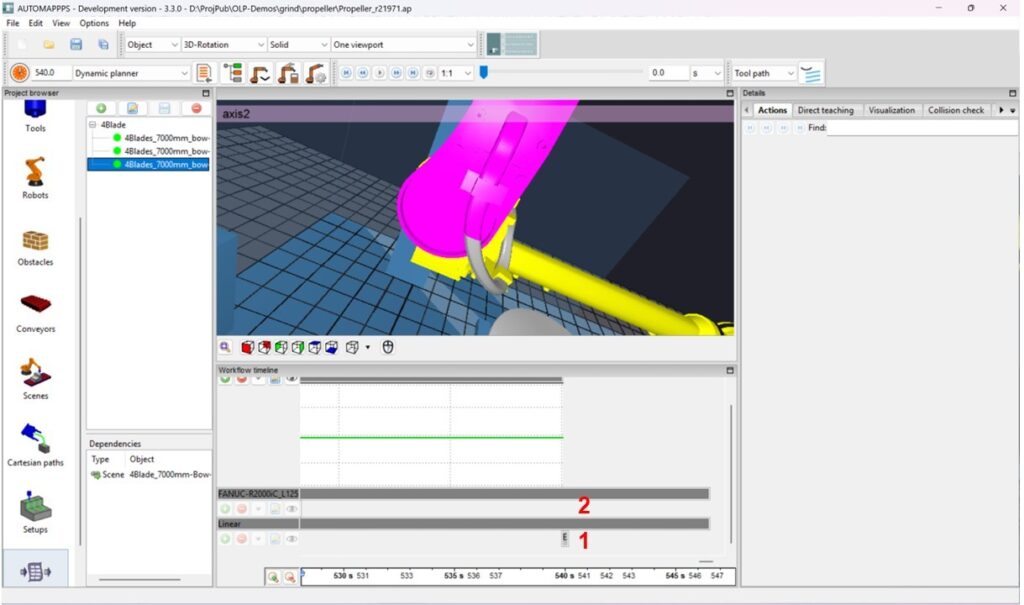
Task: Click the workflow tree toolbar icon
Action: coord(233,73)
